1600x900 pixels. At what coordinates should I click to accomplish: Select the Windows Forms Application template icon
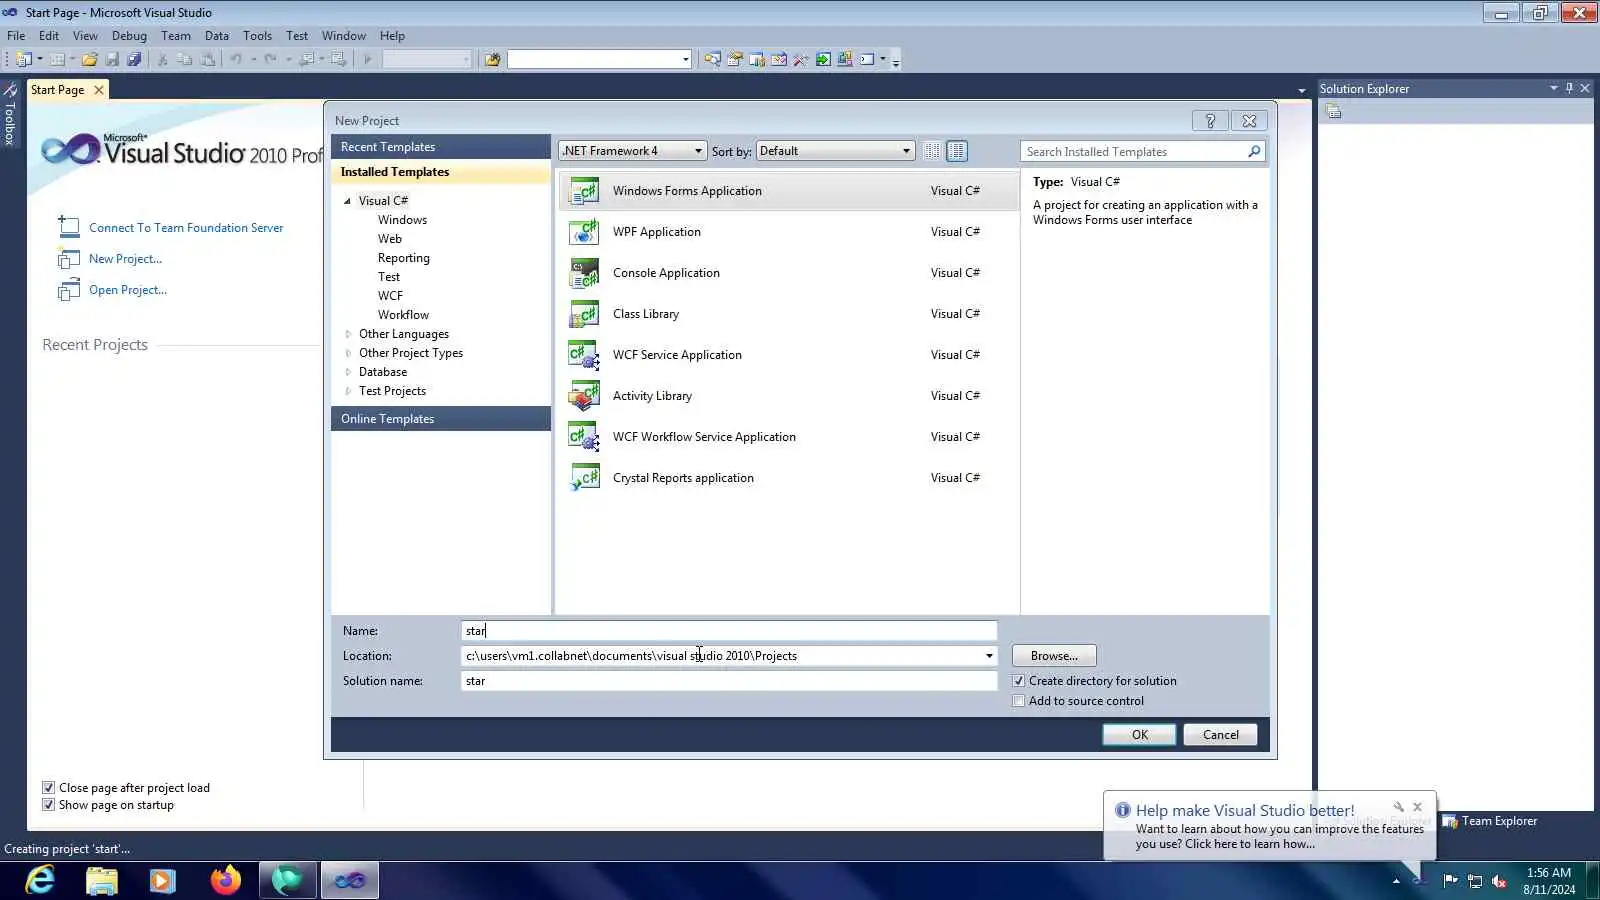click(x=584, y=191)
